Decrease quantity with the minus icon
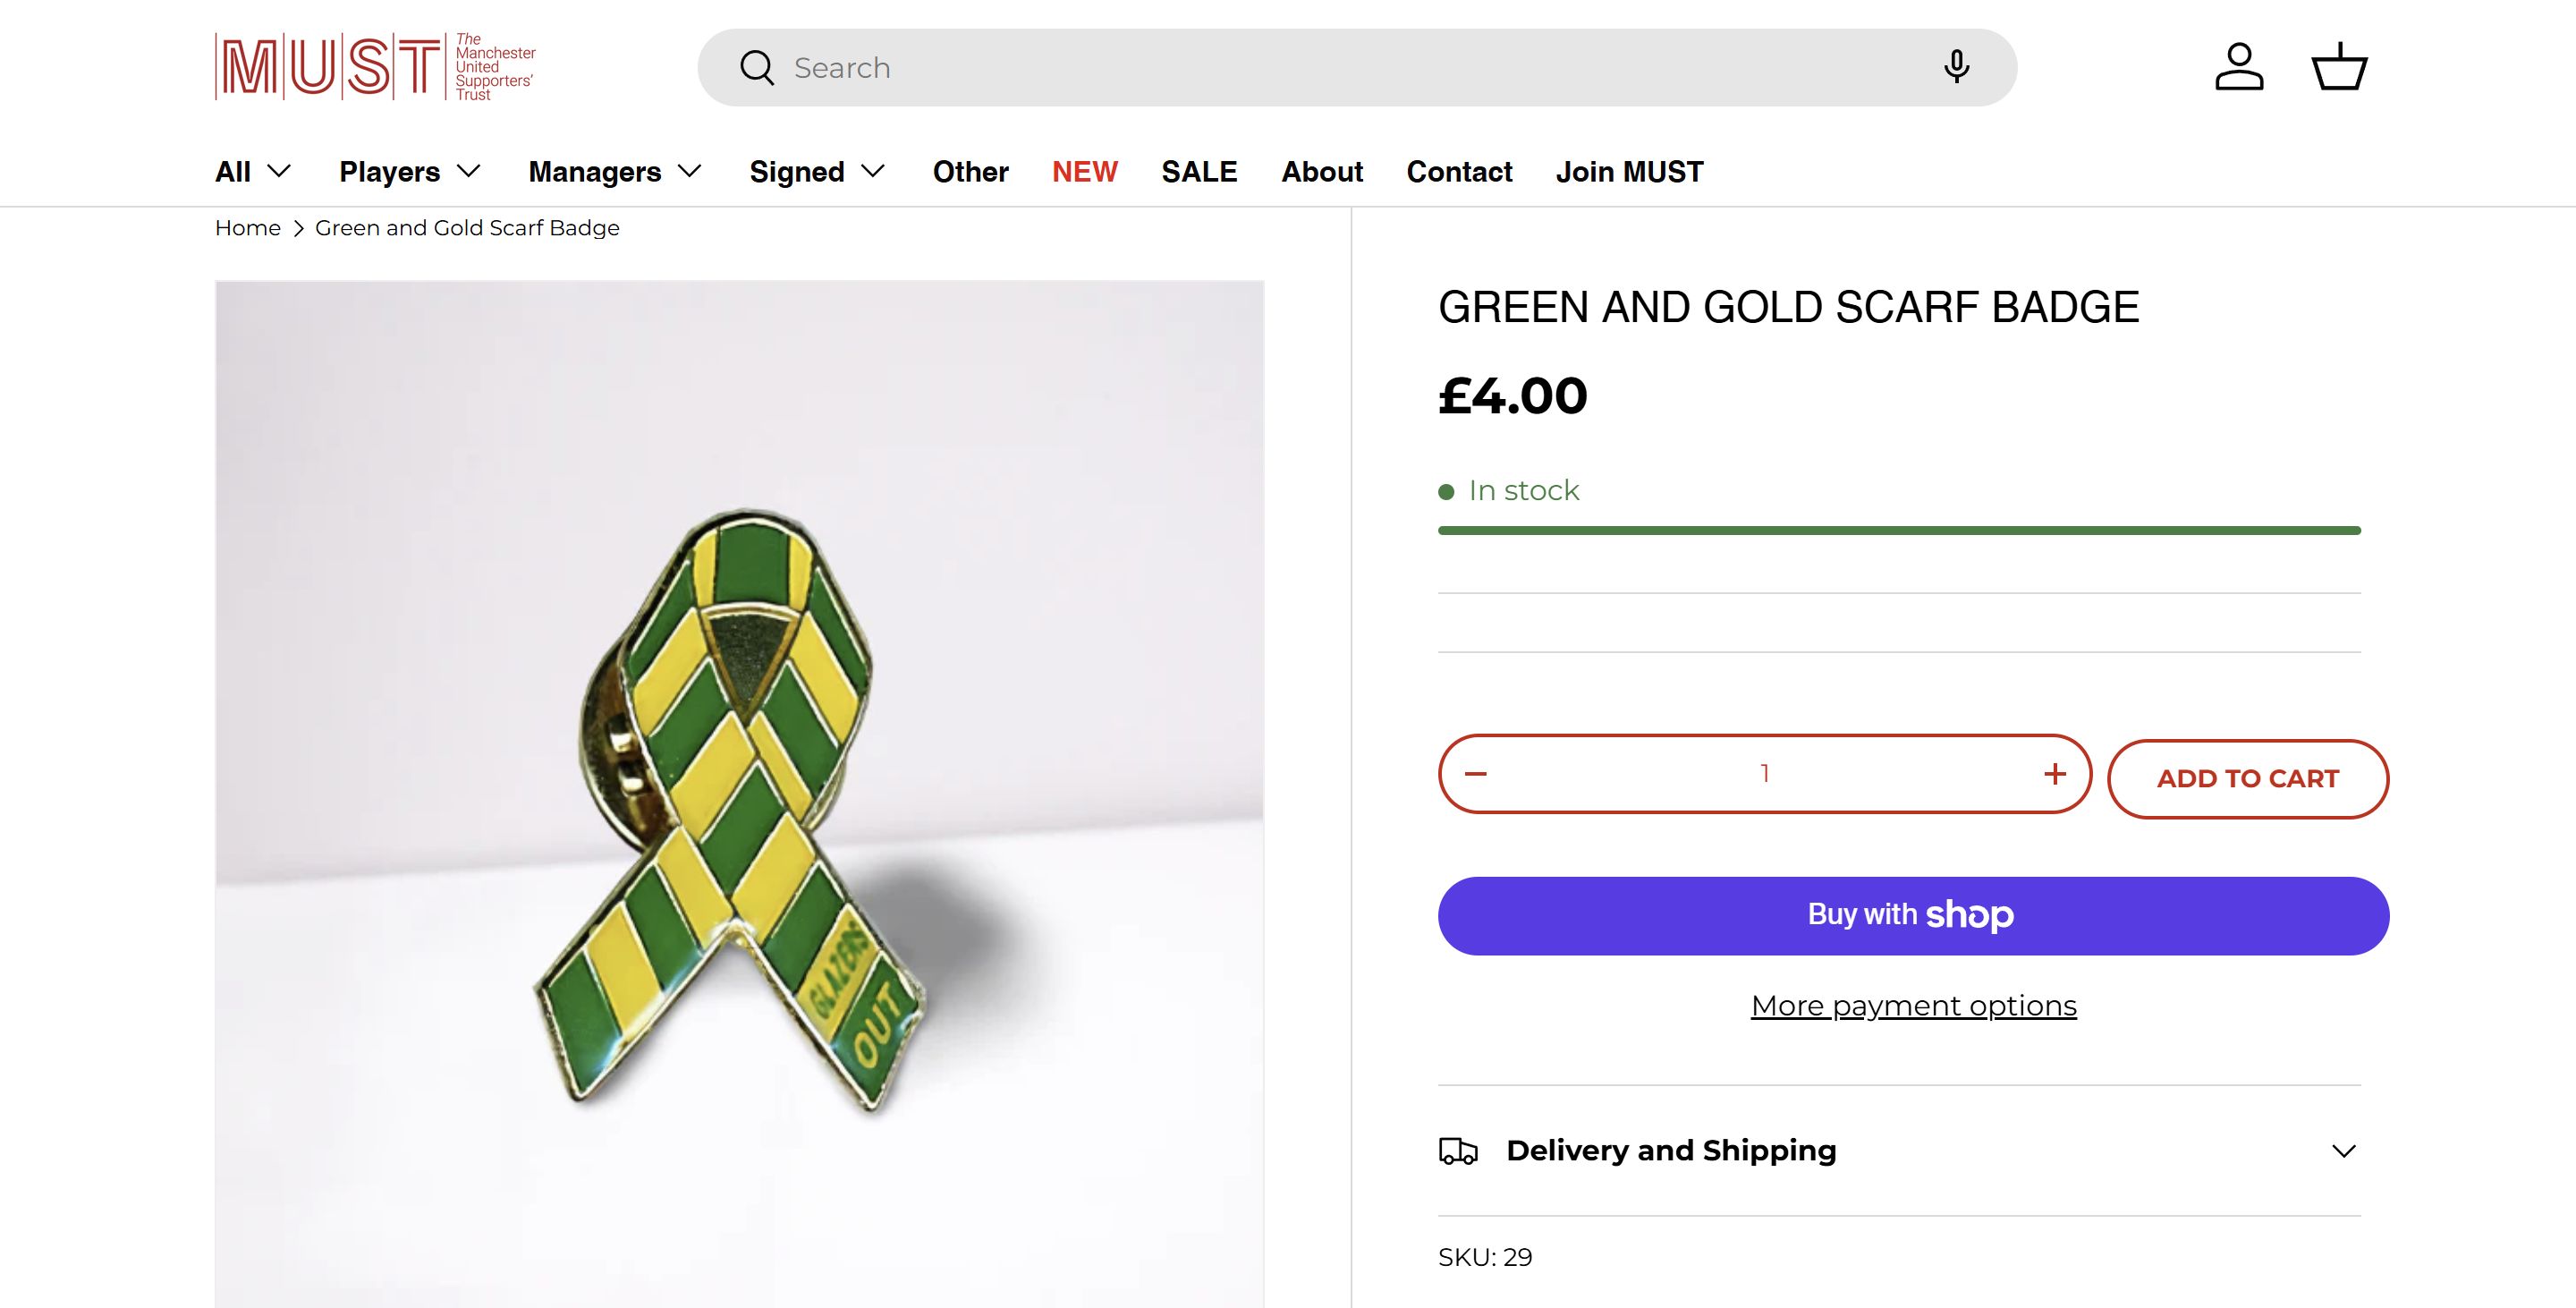 tap(1476, 774)
